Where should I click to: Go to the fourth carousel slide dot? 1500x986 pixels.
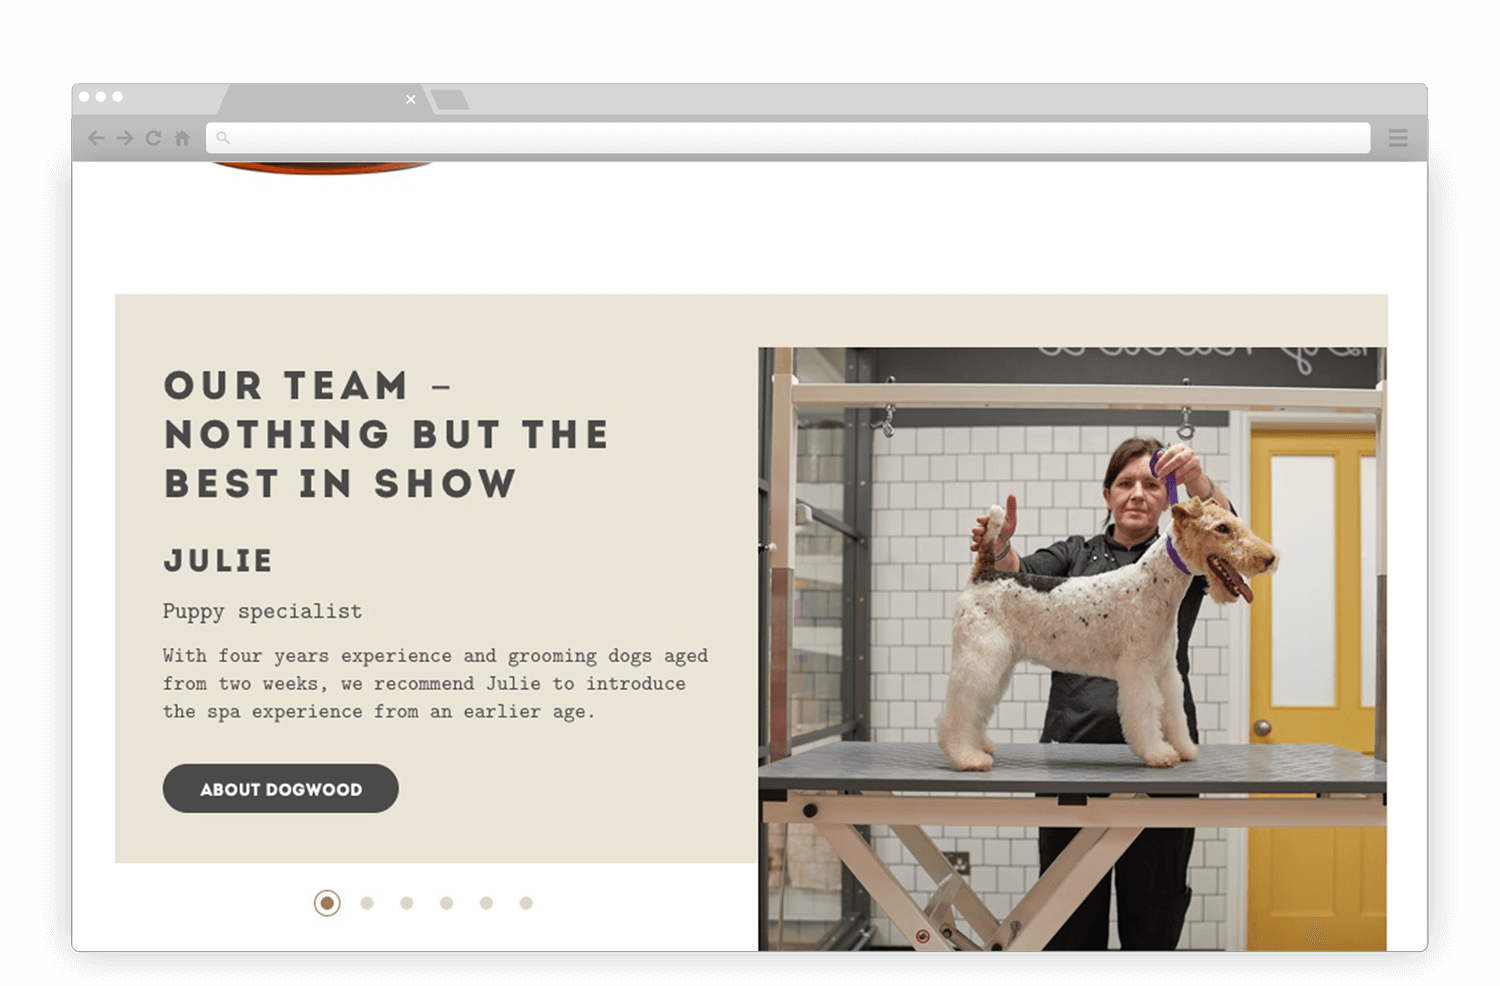click(447, 903)
